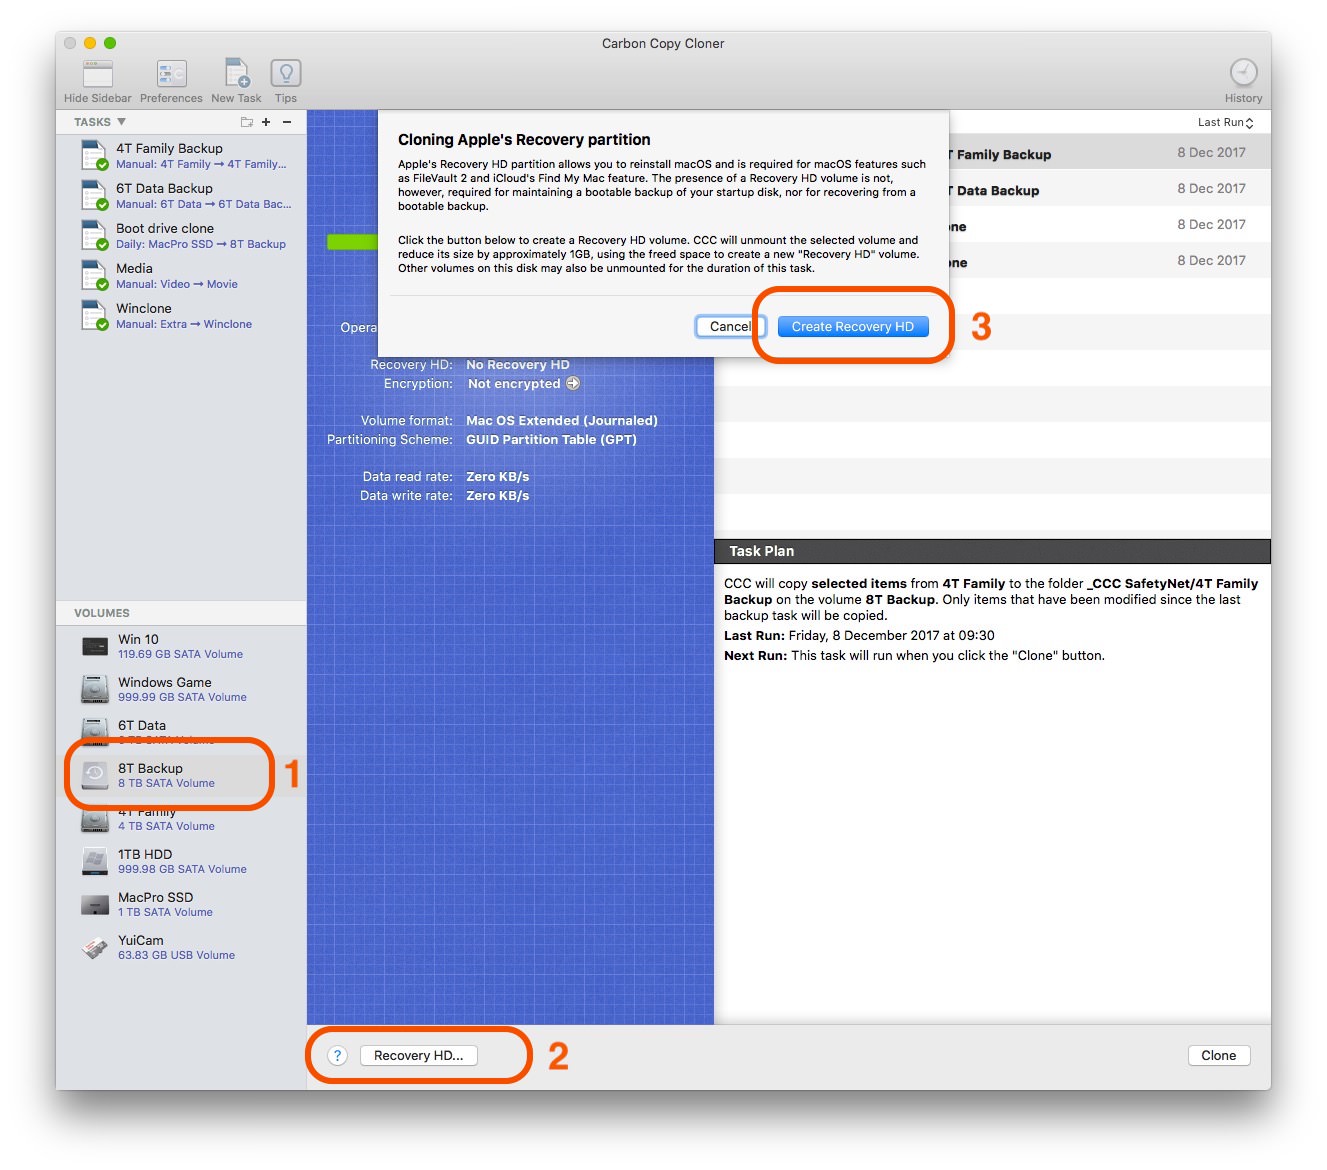Open the History clock icon
Image resolution: width=1327 pixels, height=1170 pixels.
click(x=1243, y=73)
